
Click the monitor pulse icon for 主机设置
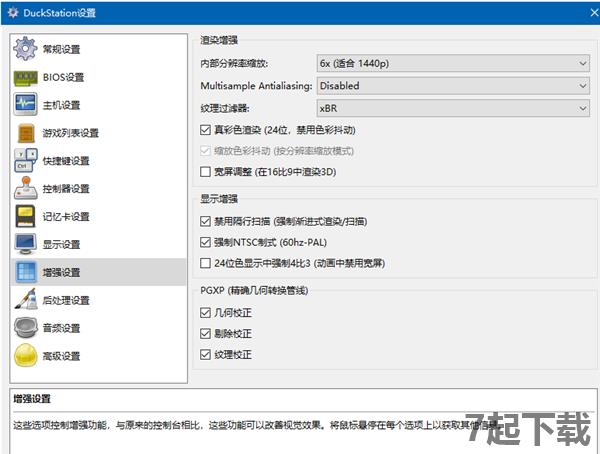pyautogui.click(x=25, y=104)
